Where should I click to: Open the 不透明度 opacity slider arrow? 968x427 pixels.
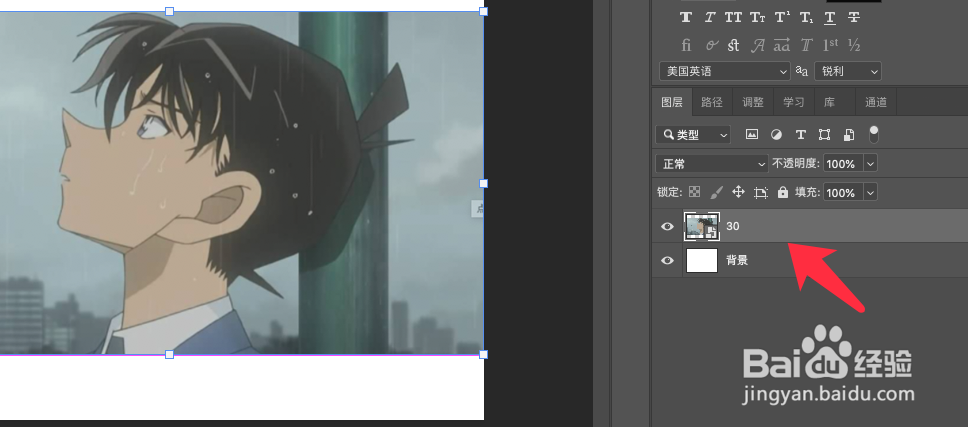[870, 164]
